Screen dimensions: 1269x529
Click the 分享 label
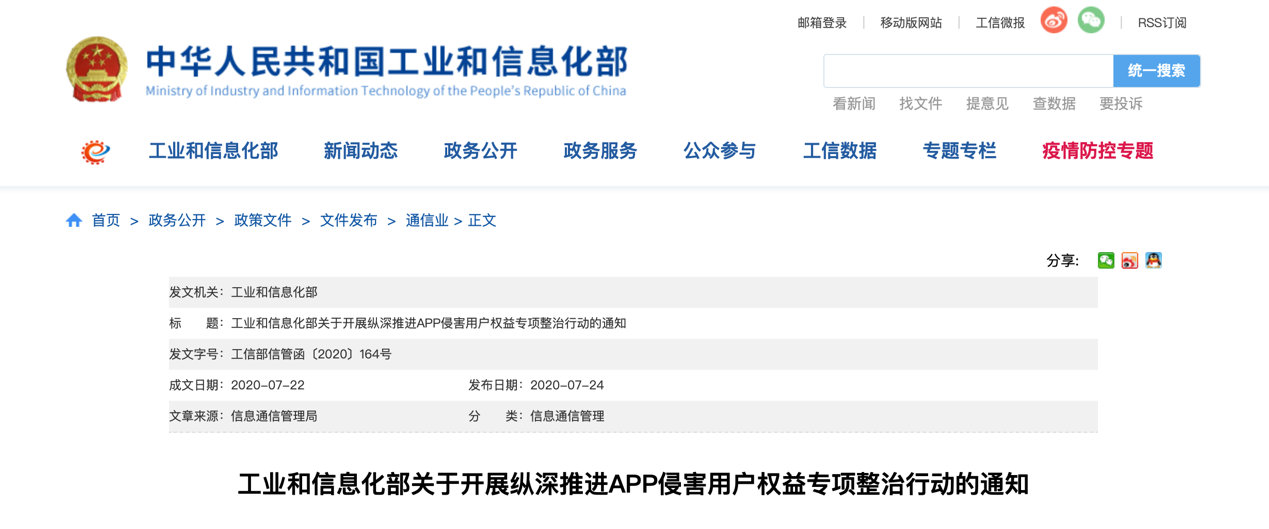[1062, 261]
